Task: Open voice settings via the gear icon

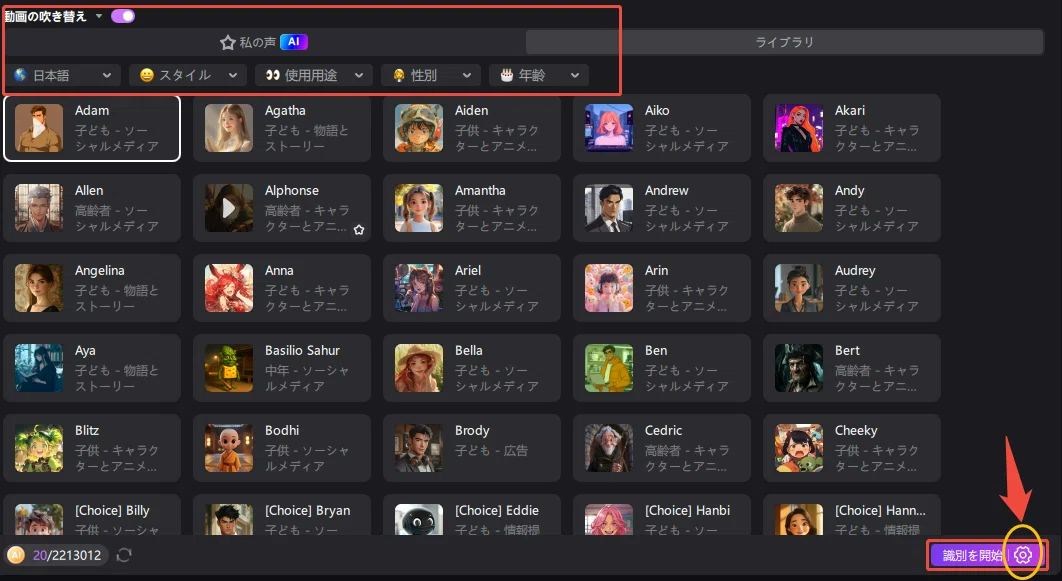Action: pyautogui.click(x=1022, y=555)
